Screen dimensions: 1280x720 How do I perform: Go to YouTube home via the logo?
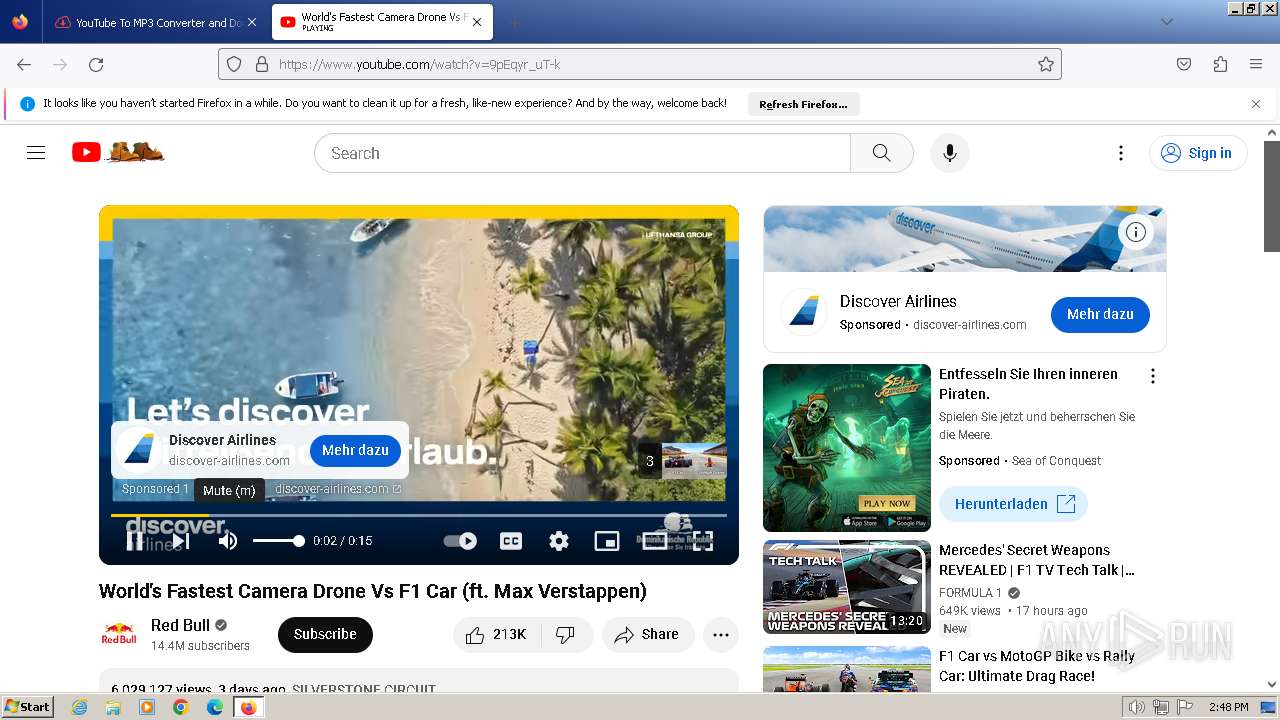pos(118,152)
